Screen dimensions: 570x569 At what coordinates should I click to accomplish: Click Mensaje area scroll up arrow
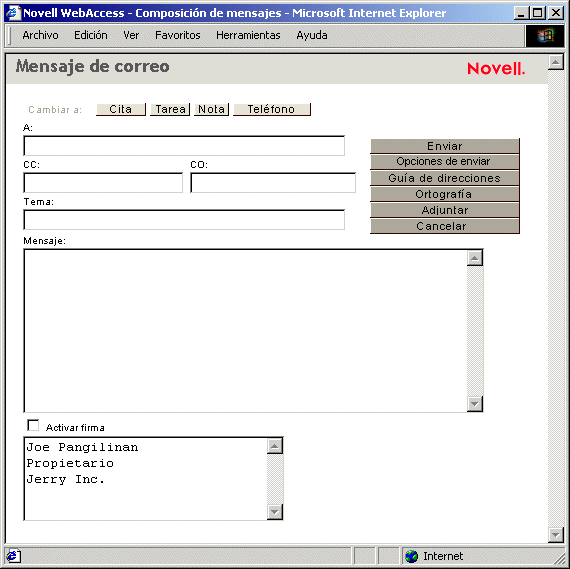(475, 258)
